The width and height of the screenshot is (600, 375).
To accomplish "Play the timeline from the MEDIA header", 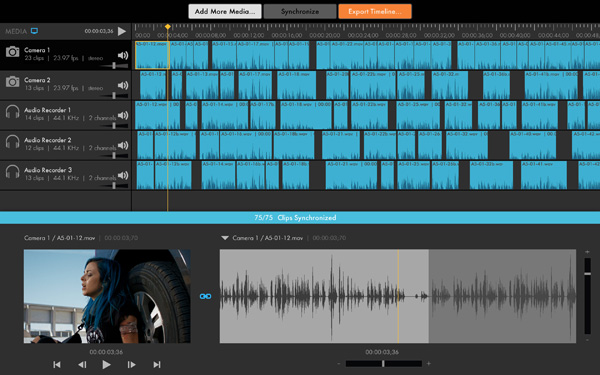I will (122, 31).
